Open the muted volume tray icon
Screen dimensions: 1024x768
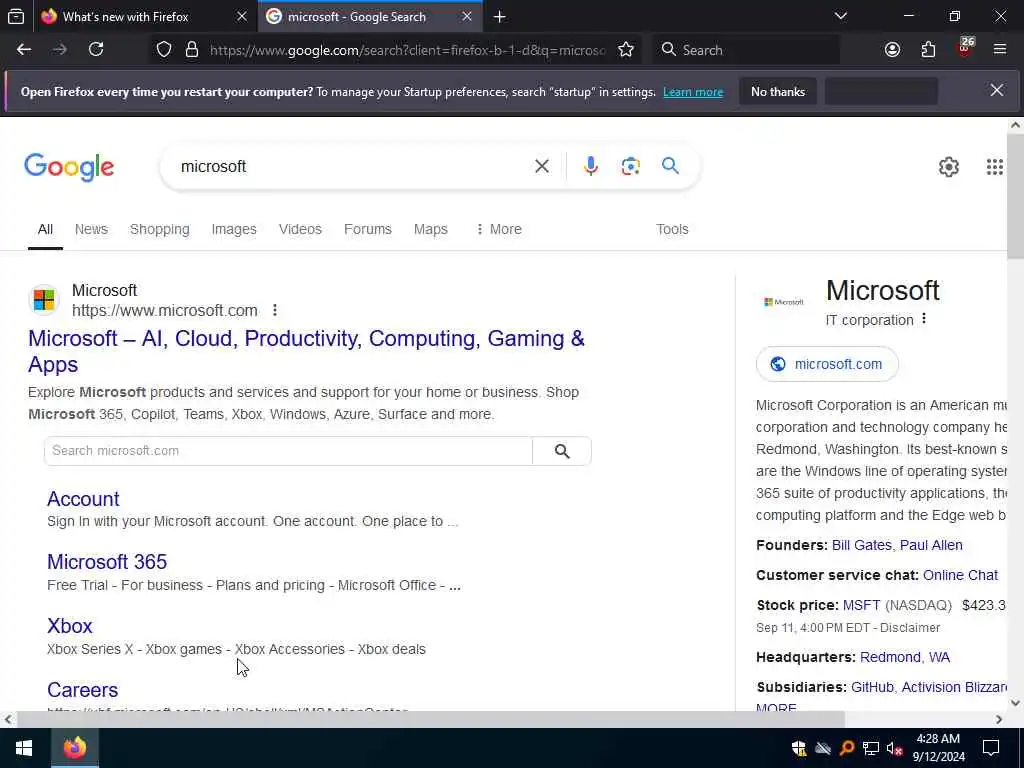point(895,748)
